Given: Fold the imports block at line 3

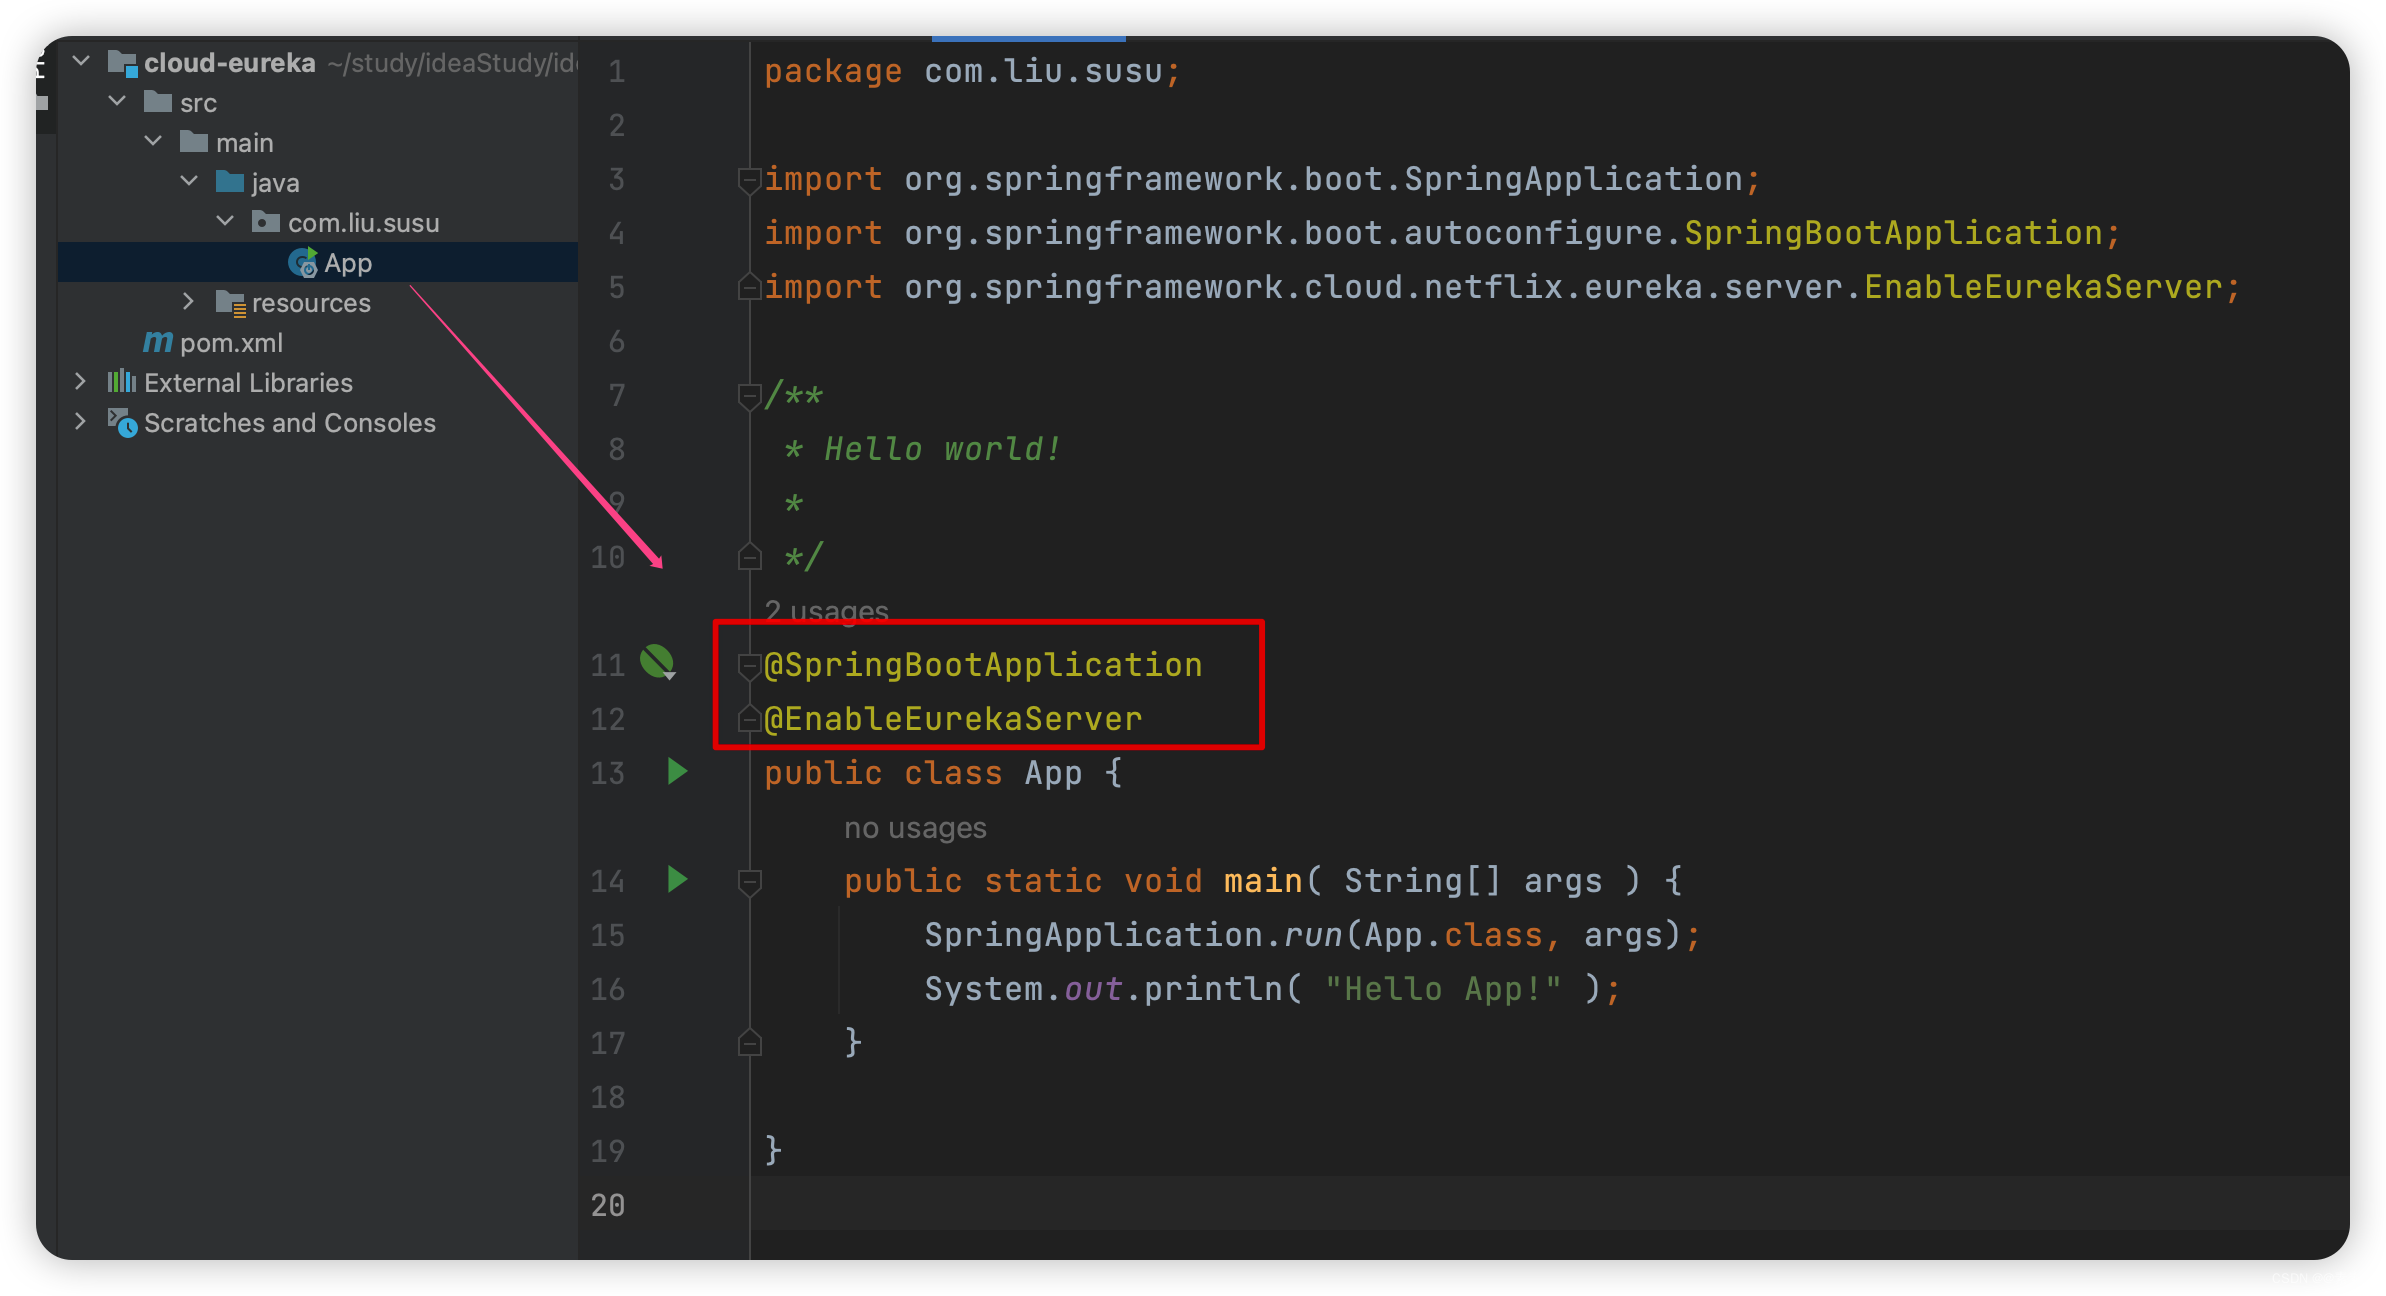Looking at the screenshot, I should [x=749, y=180].
